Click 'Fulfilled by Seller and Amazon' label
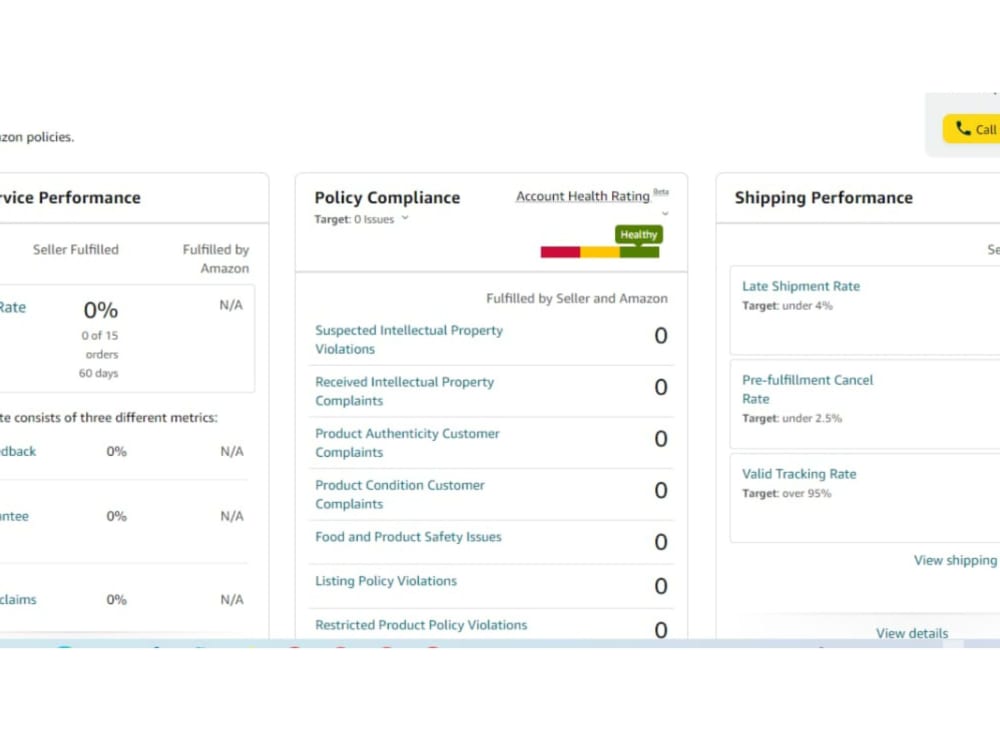 [x=577, y=298]
